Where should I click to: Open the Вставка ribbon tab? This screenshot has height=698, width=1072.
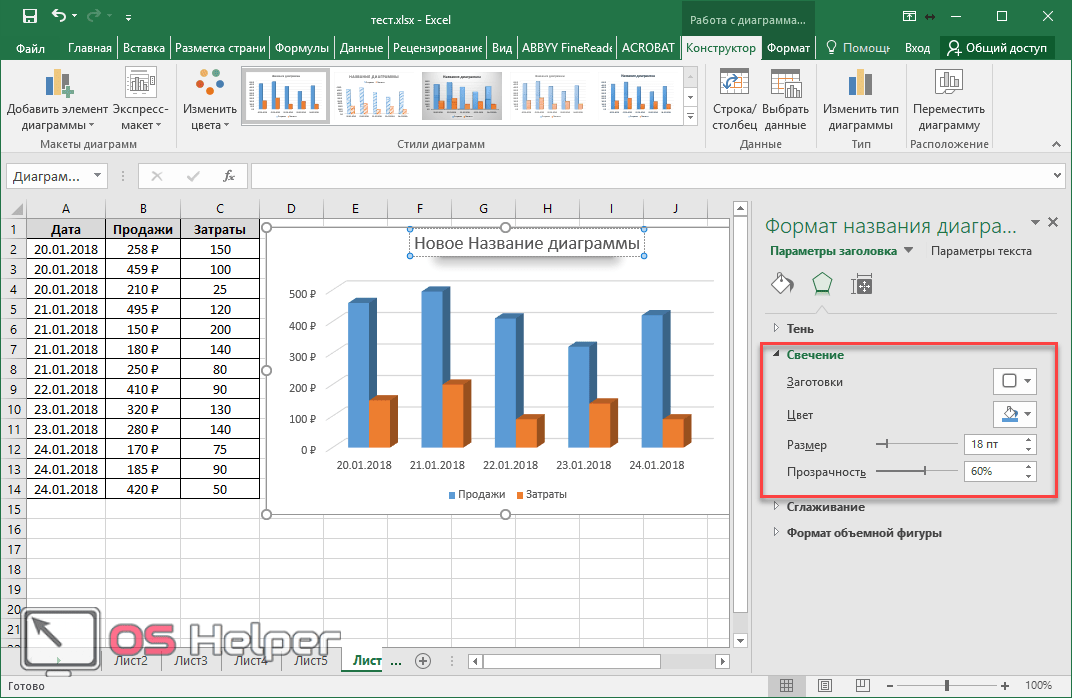145,48
